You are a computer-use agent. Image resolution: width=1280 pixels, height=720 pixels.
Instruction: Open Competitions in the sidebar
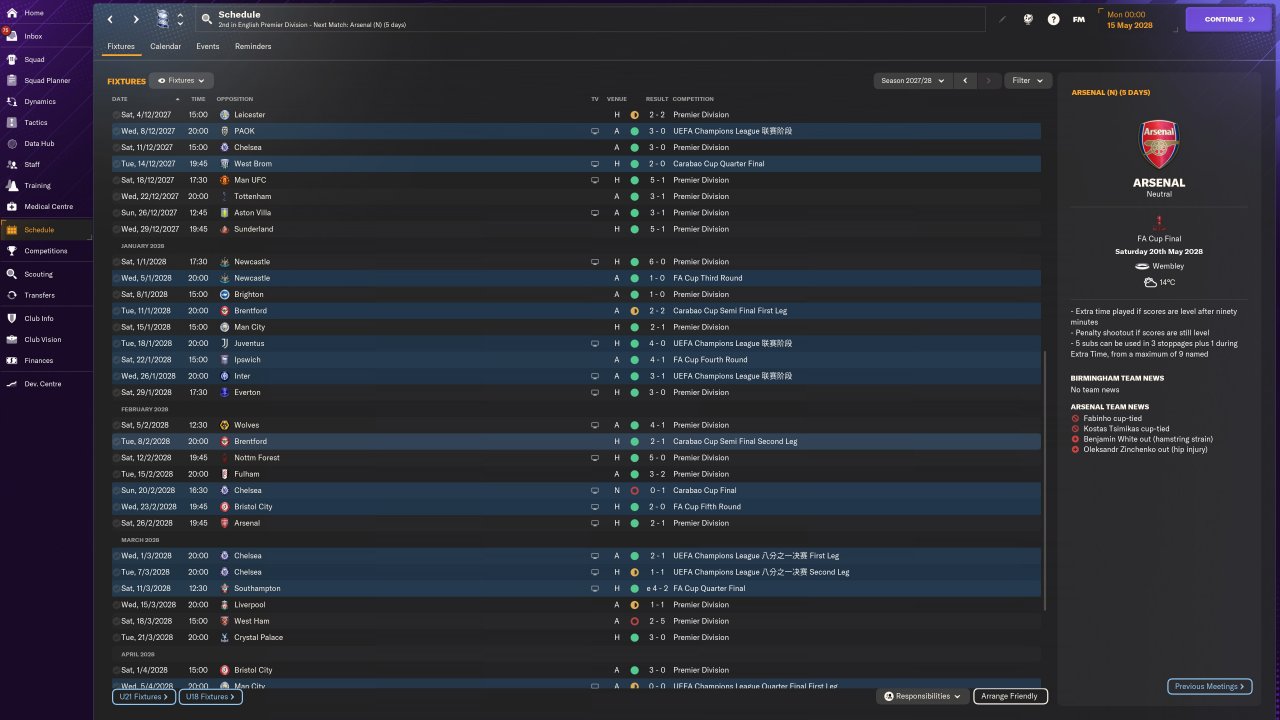[46, 251]
